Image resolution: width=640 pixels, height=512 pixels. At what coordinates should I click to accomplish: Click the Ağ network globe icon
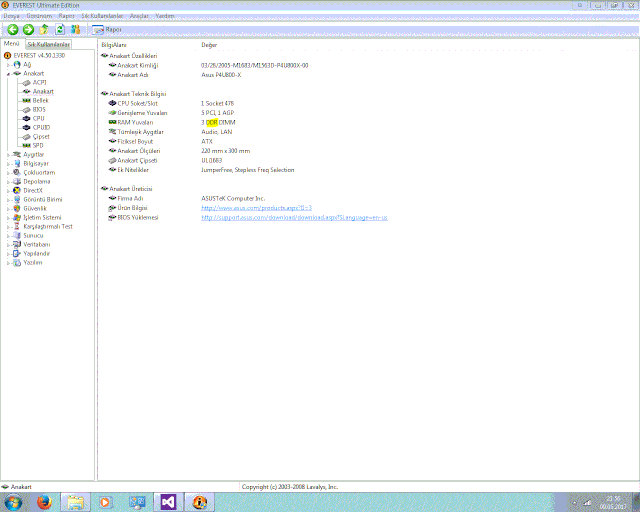click(17, 65)
